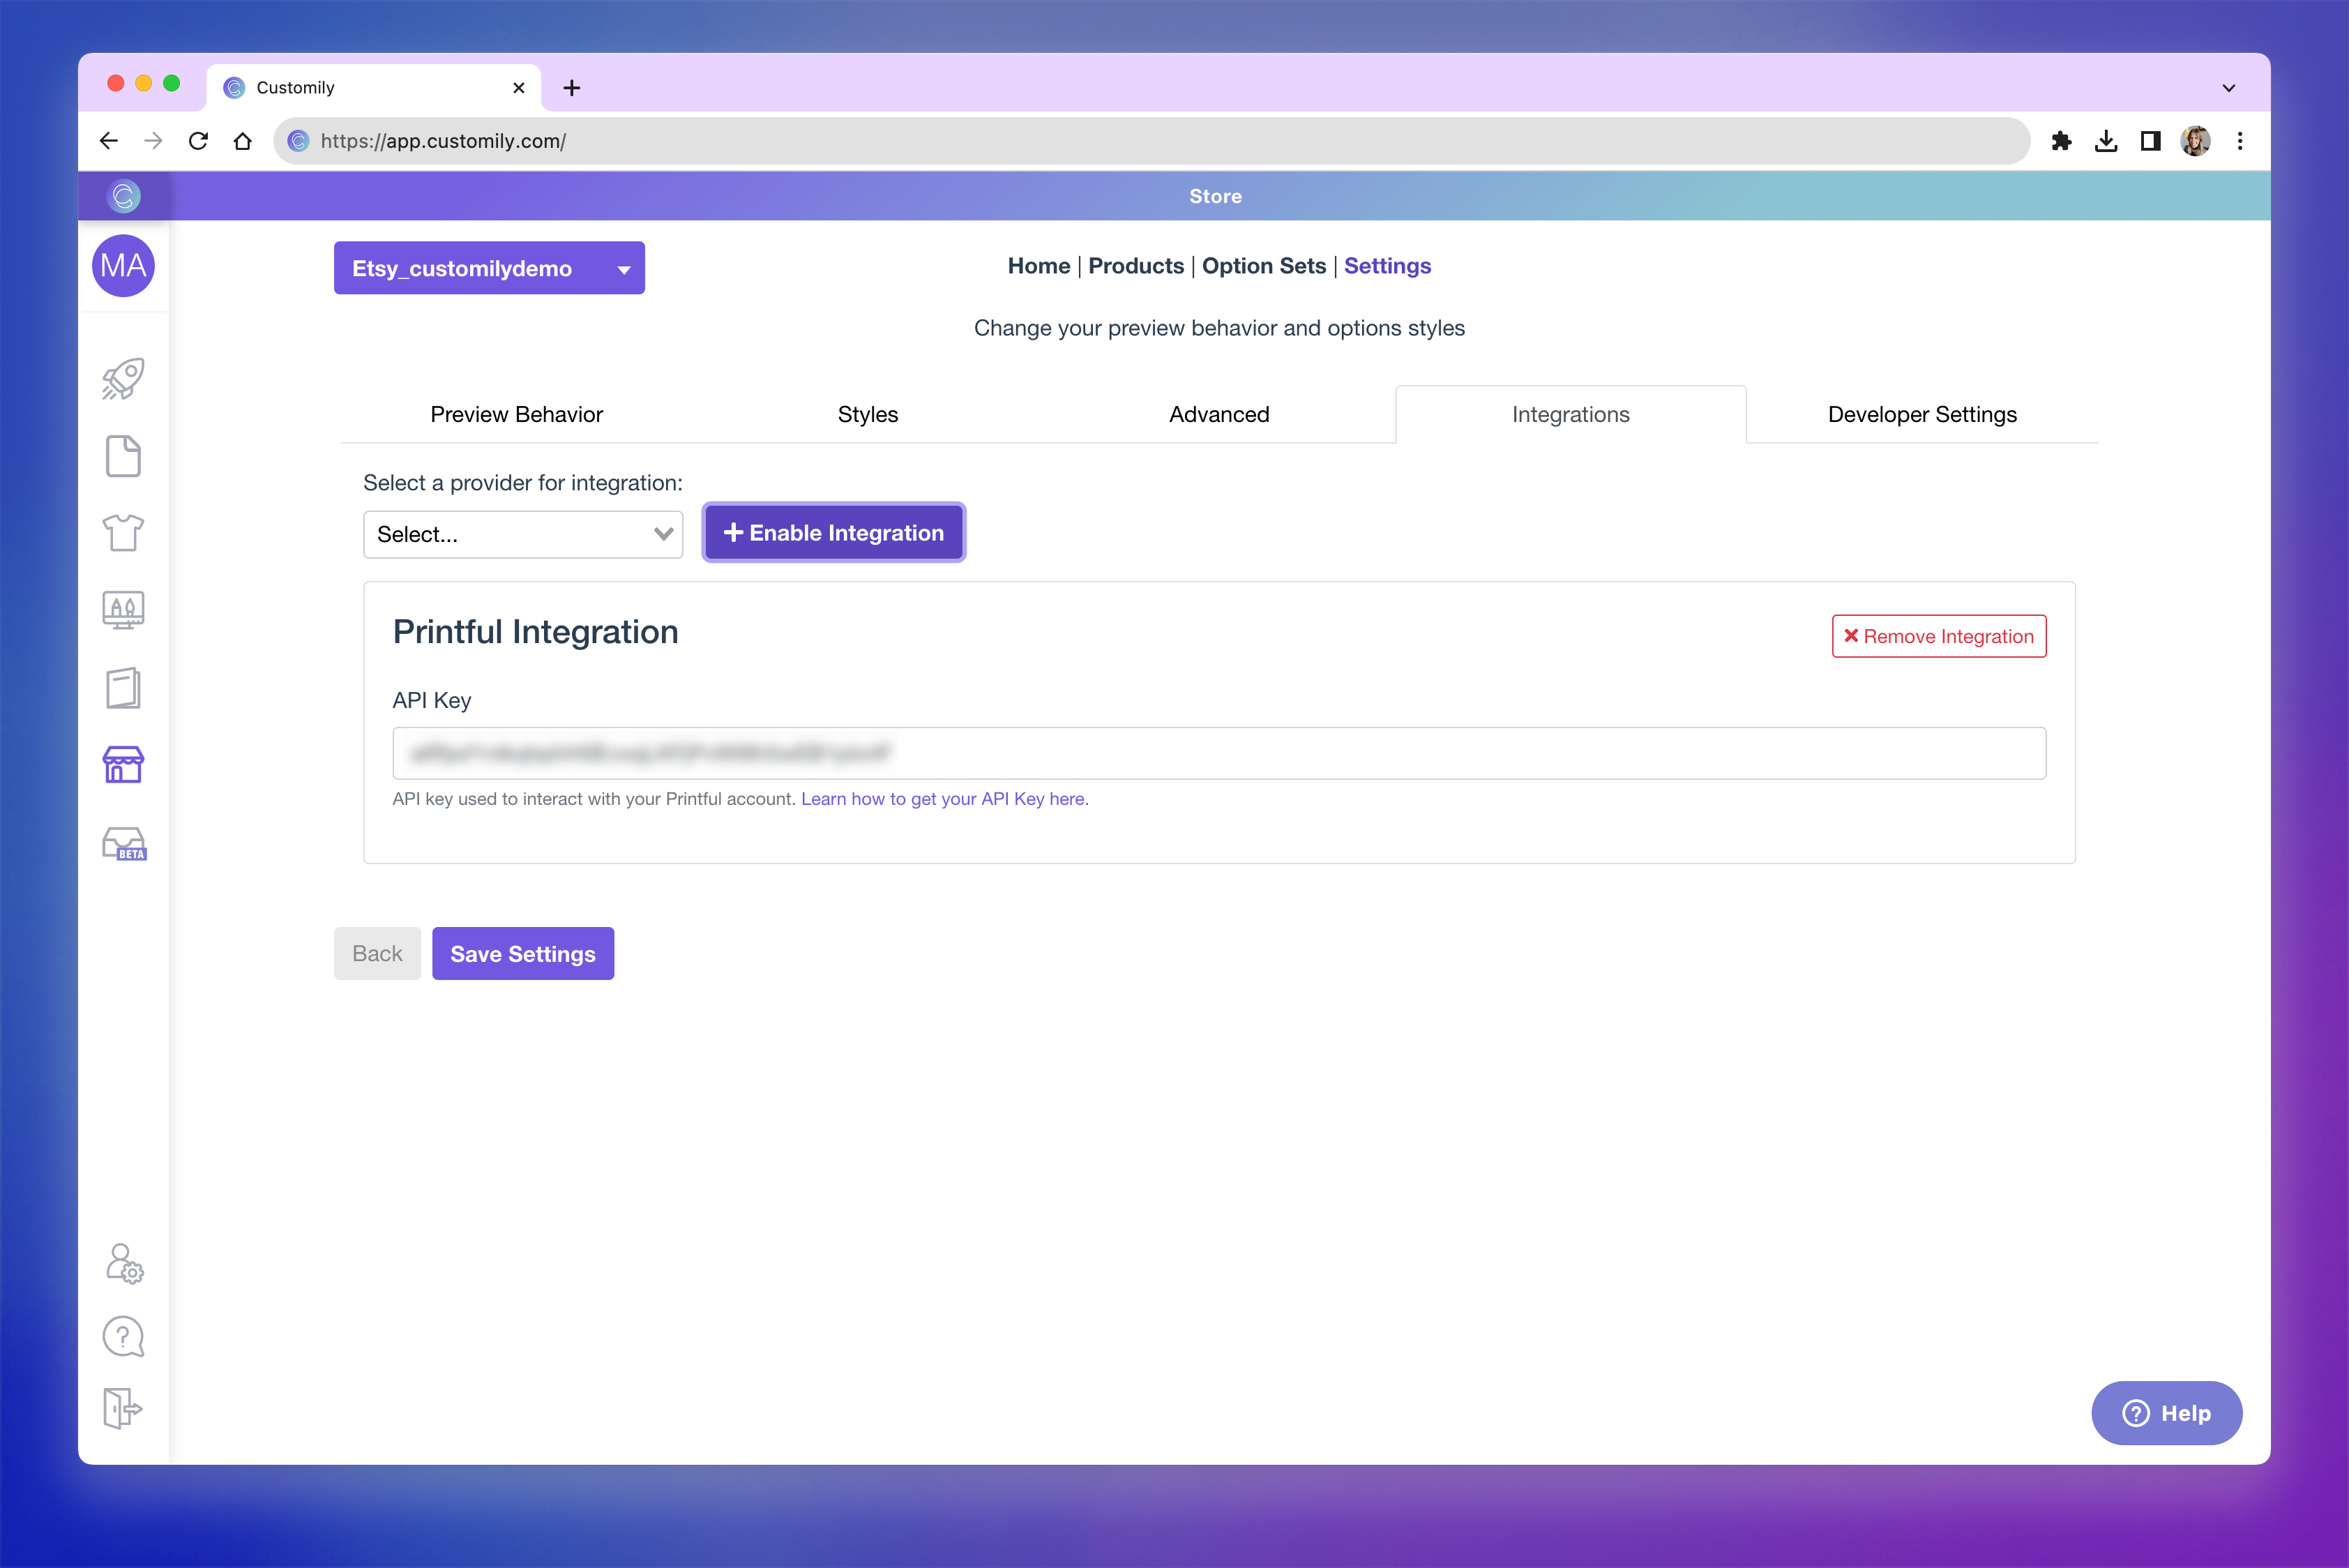
Task: Select the t-shirt products icon
Action: coord(123,532)
